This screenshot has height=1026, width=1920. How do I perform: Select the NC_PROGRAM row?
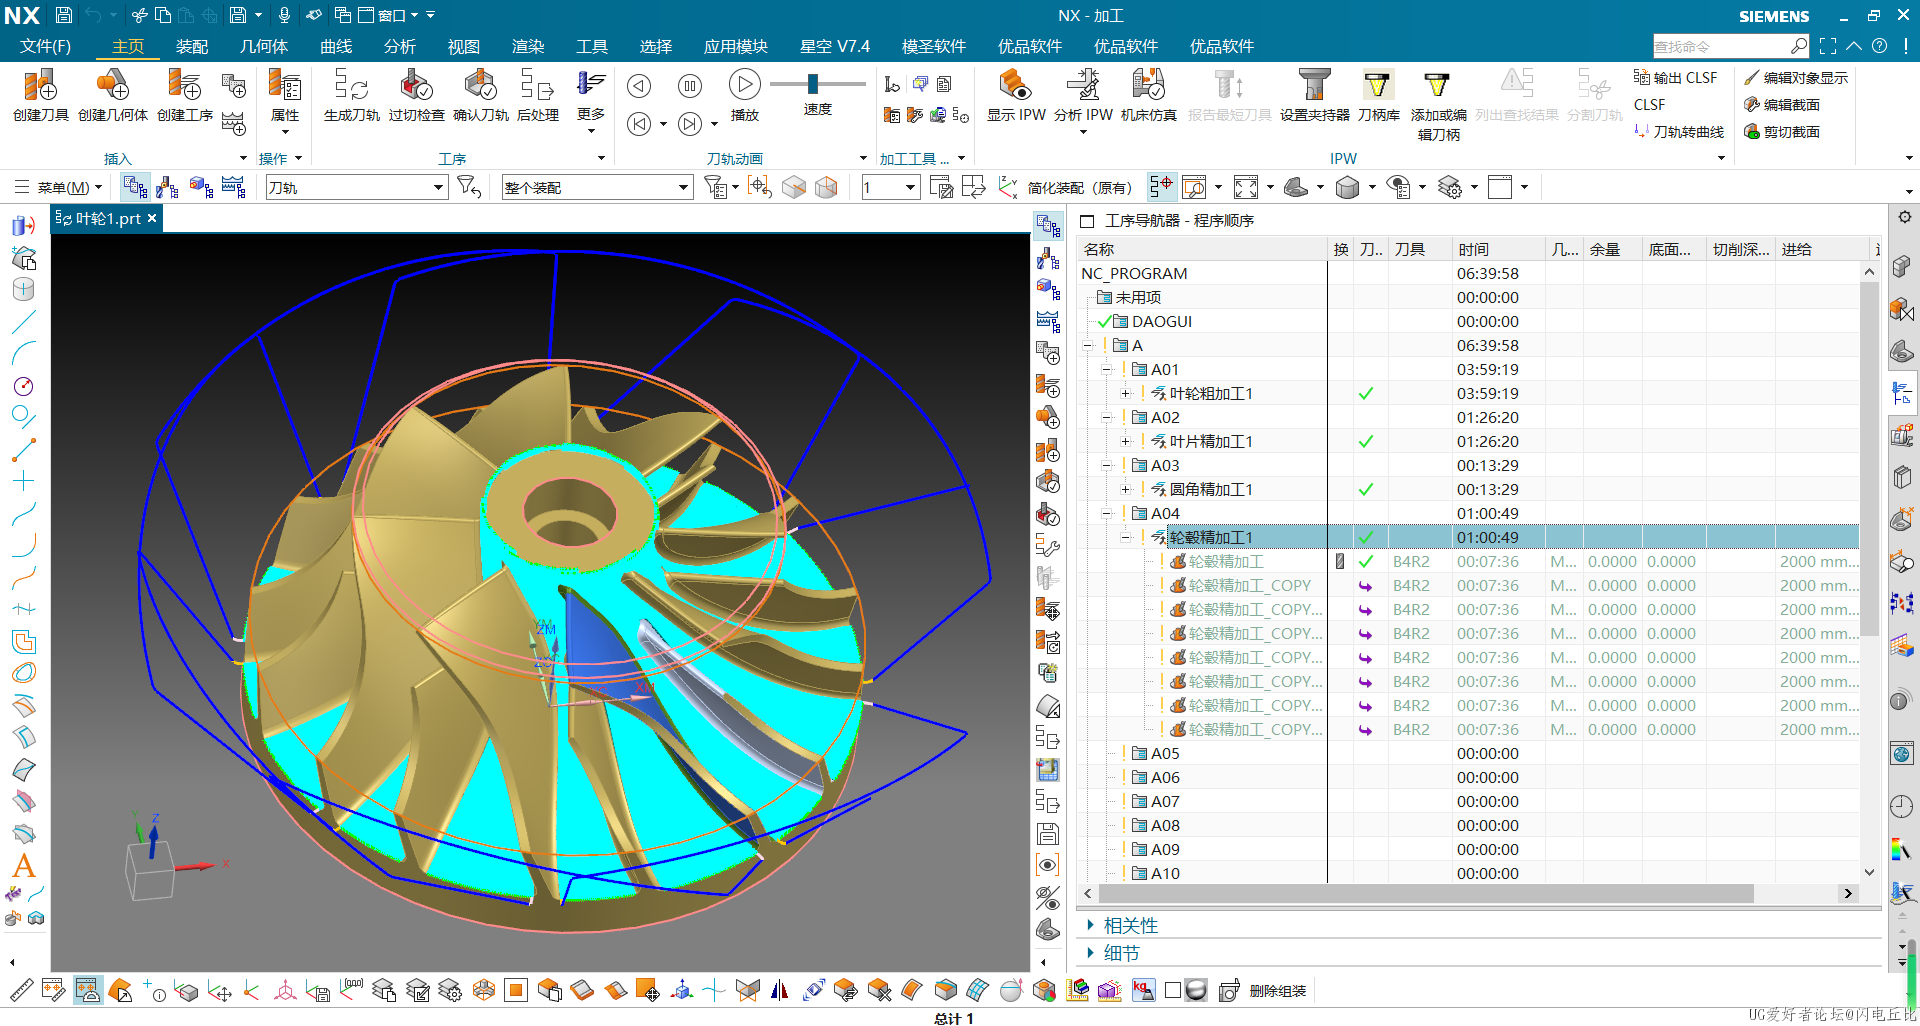[1468, 273]
